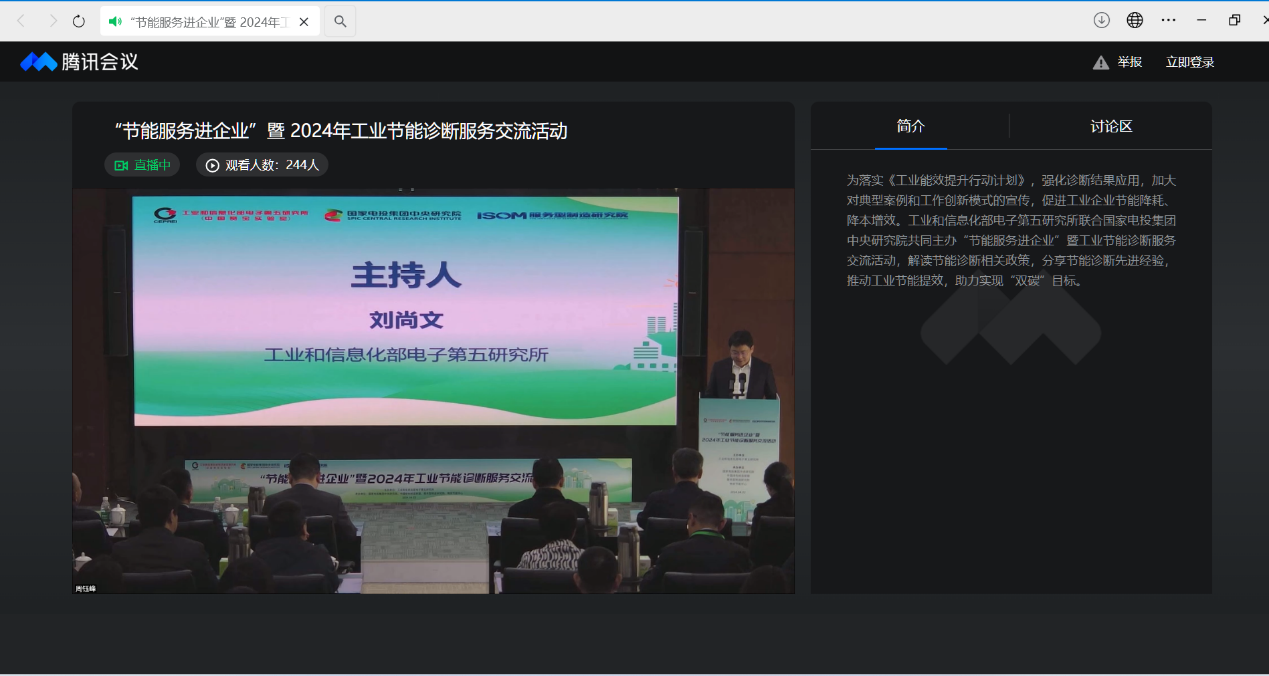Click the 直播中 live status badge
This screenshot has width=1269, height=676.
point(142,165)
